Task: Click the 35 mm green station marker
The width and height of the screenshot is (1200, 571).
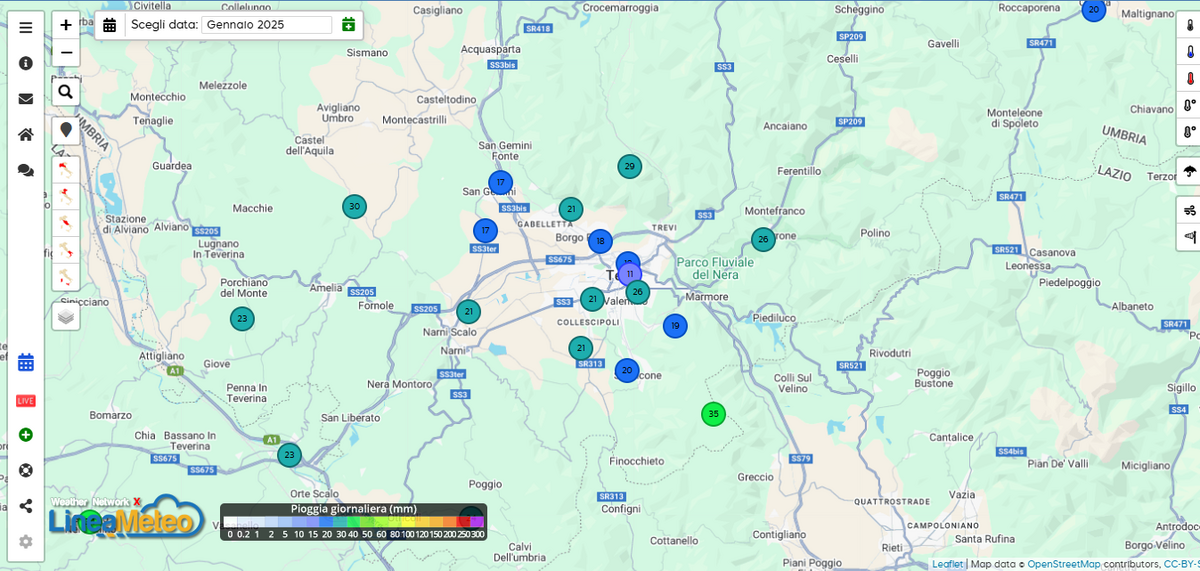Action: click(x=713, y=414)
